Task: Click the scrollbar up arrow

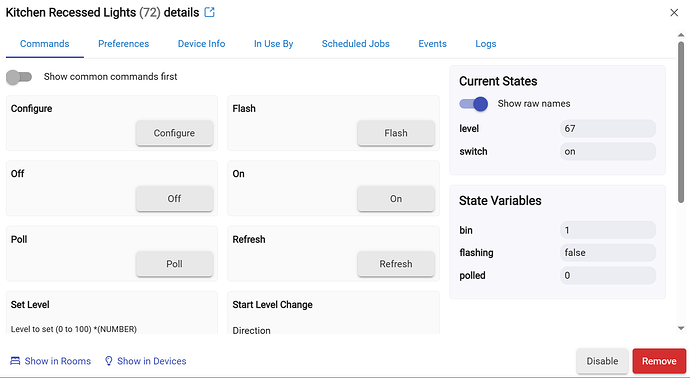Action: [681, 35]
